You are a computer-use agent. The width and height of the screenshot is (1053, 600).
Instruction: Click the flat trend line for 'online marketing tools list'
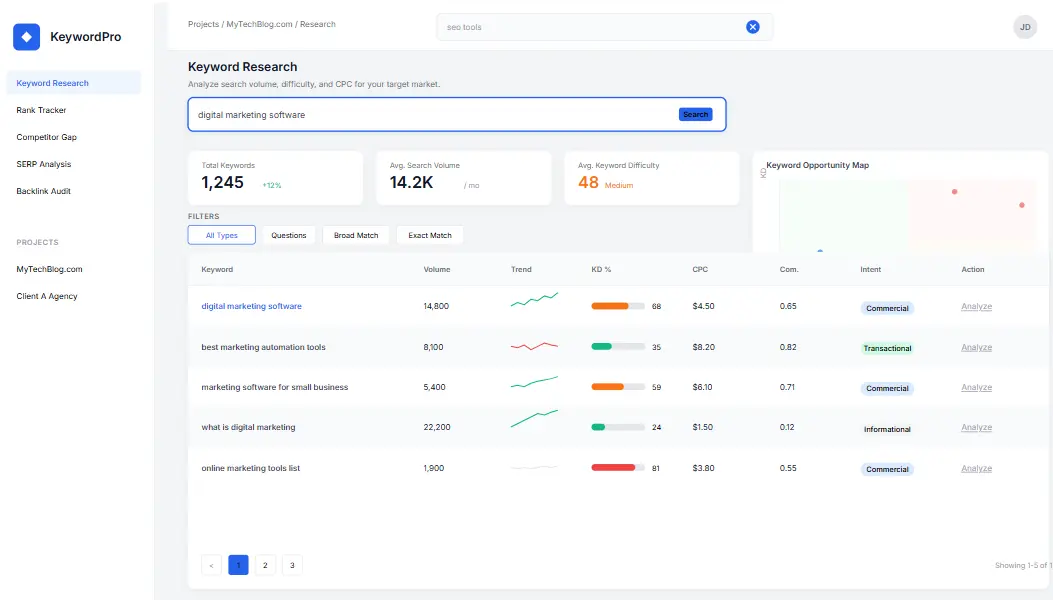point(535,467)
